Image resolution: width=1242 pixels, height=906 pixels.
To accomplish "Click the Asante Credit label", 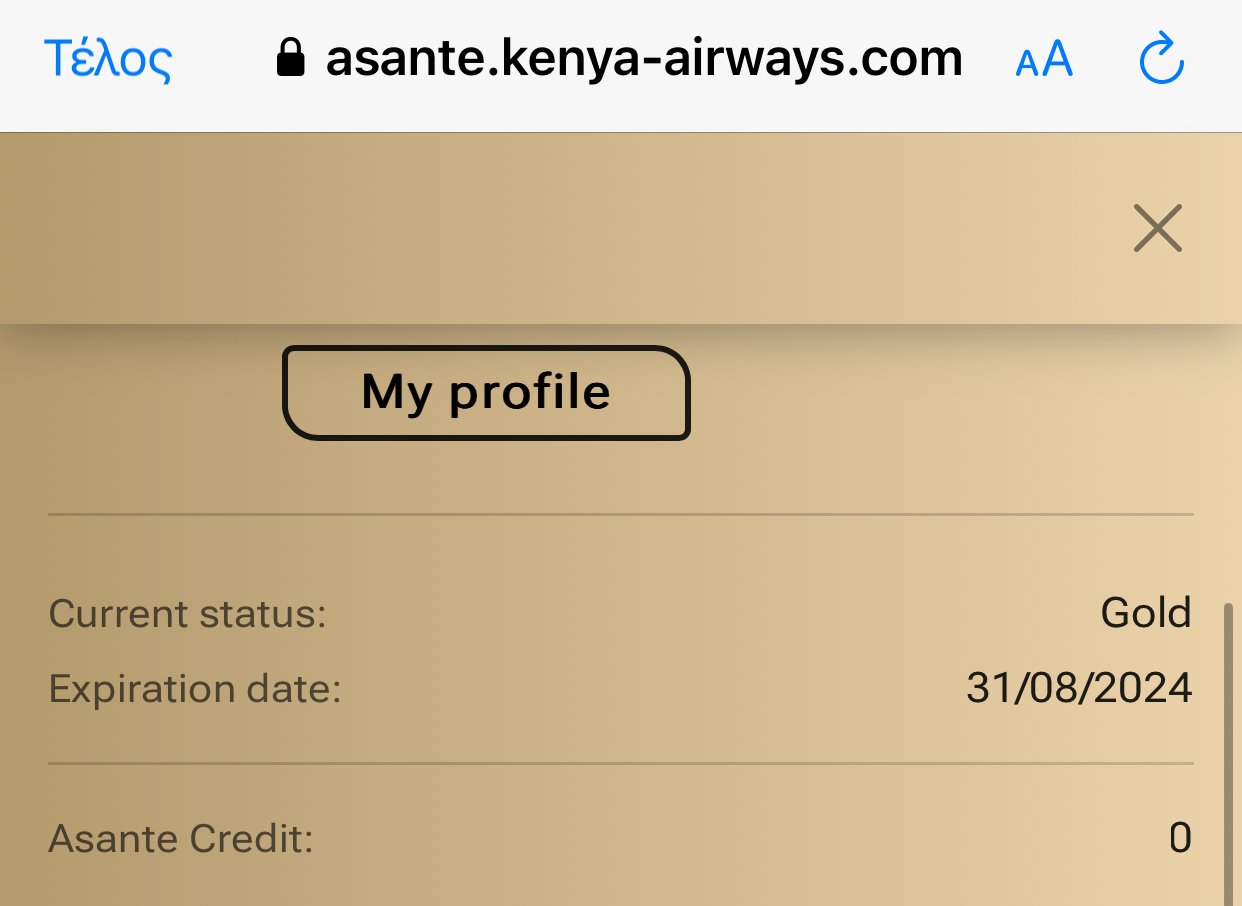I will tap(181, 839).
